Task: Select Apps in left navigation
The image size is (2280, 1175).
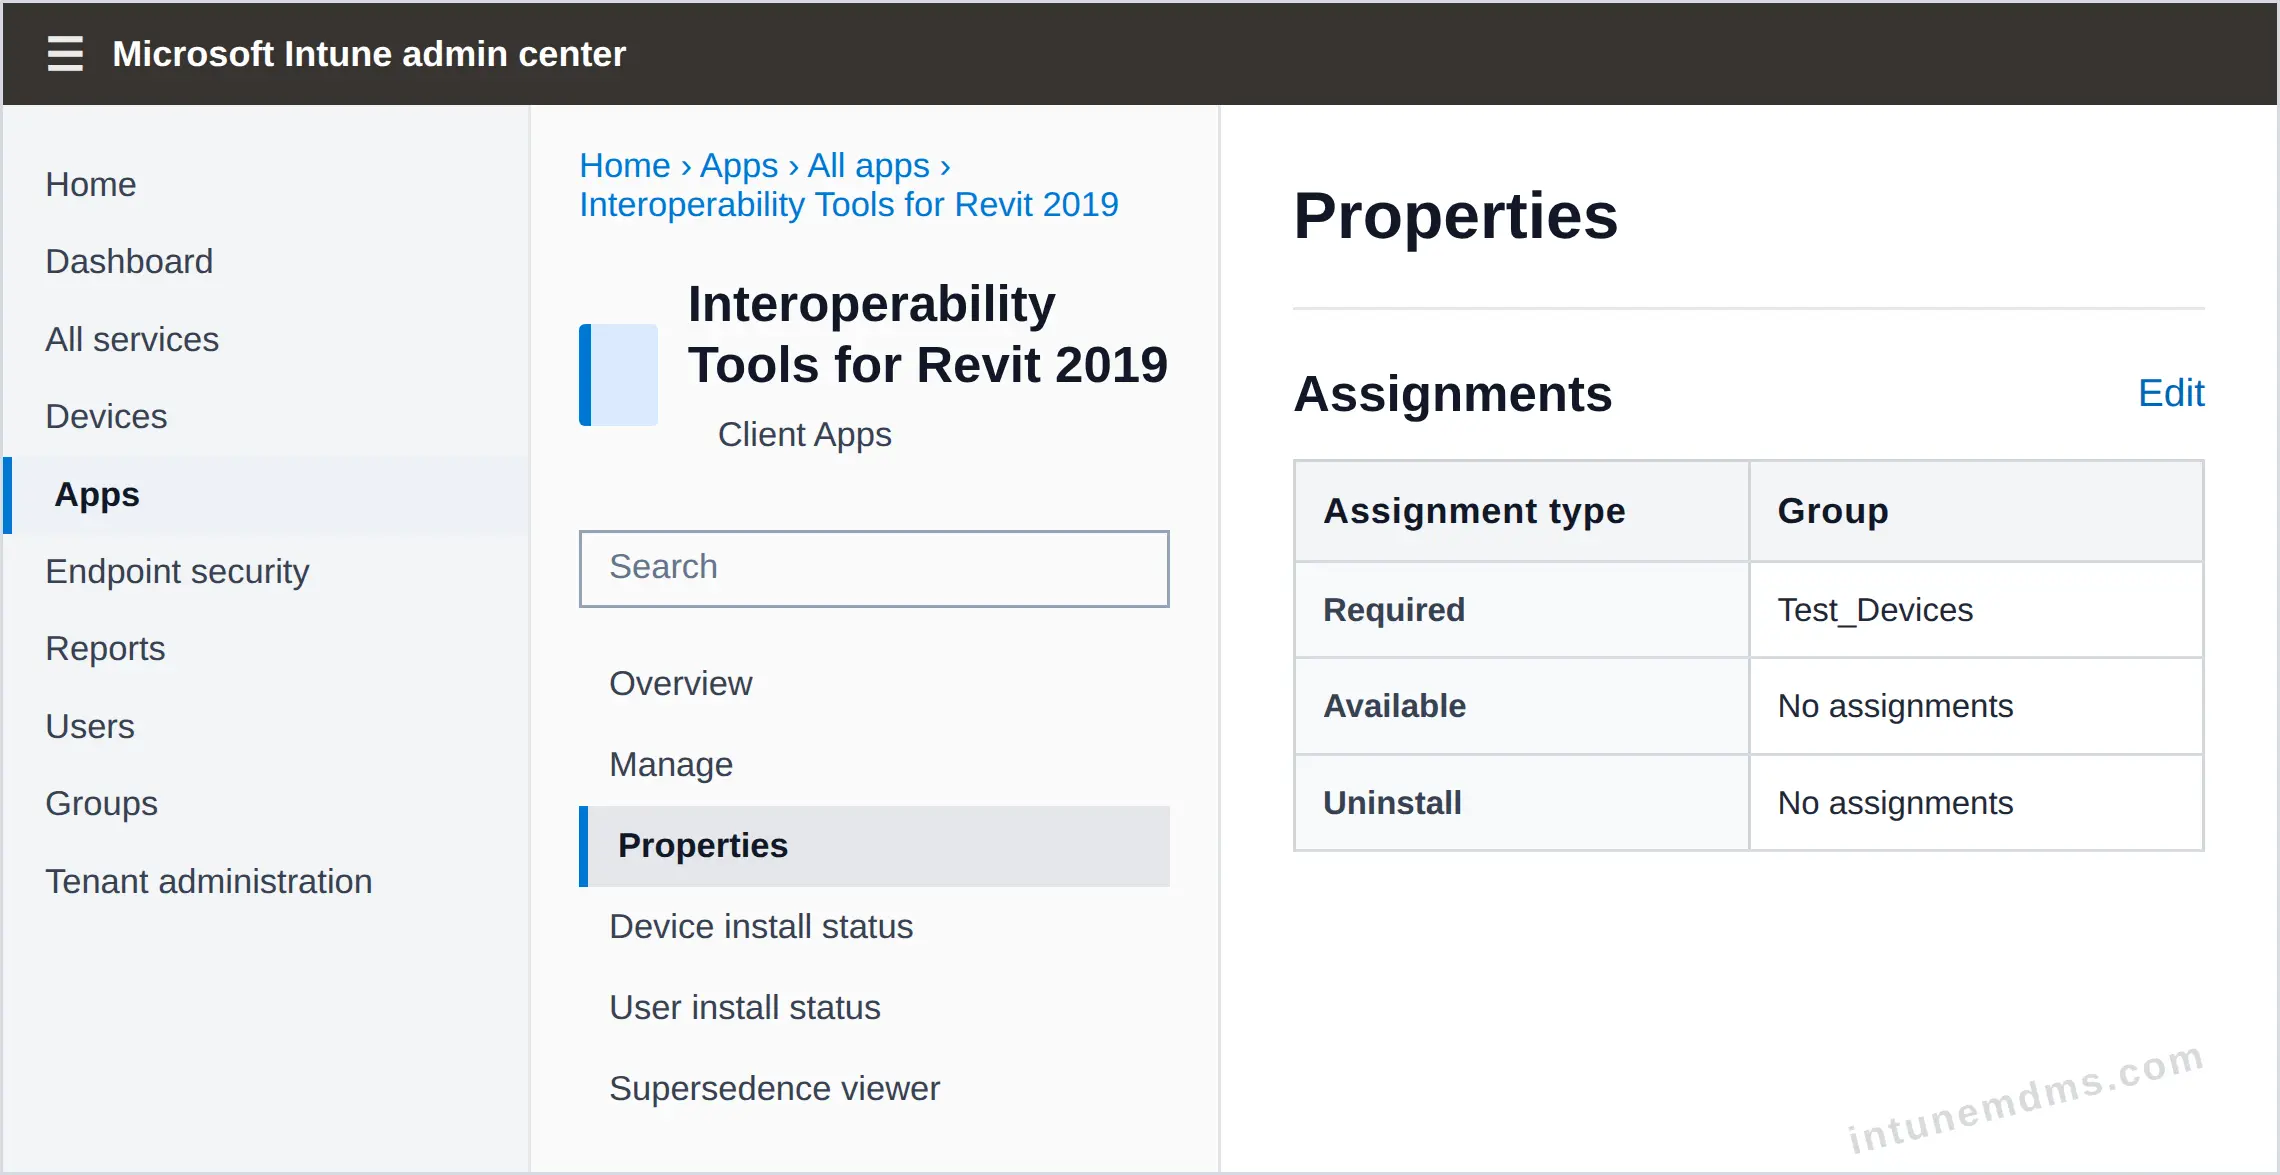Action: tap(97, 494)
